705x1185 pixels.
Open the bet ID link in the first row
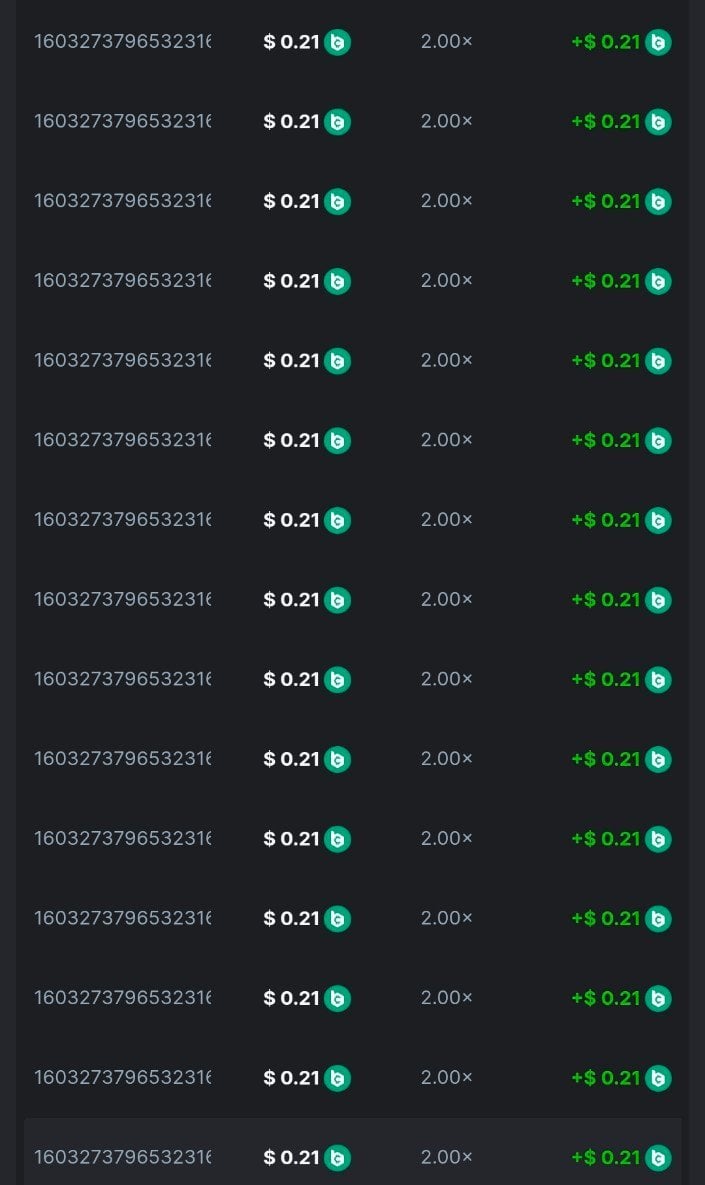[x=122, y=42]
